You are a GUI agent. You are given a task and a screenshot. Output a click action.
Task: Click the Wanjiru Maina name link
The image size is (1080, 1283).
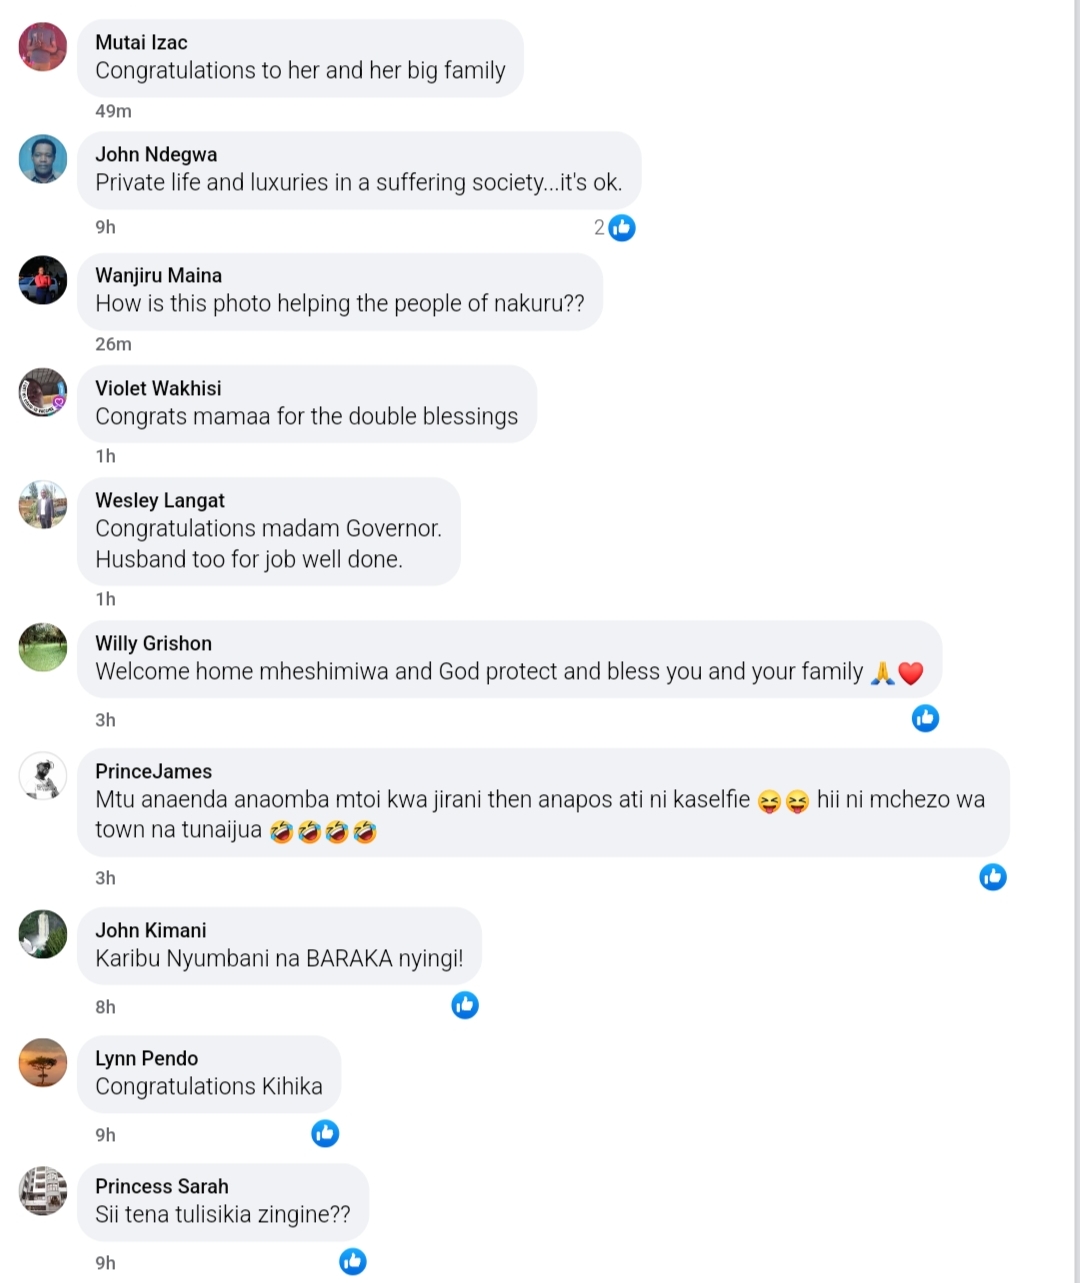pyautogui.click(x=158, y=275)
